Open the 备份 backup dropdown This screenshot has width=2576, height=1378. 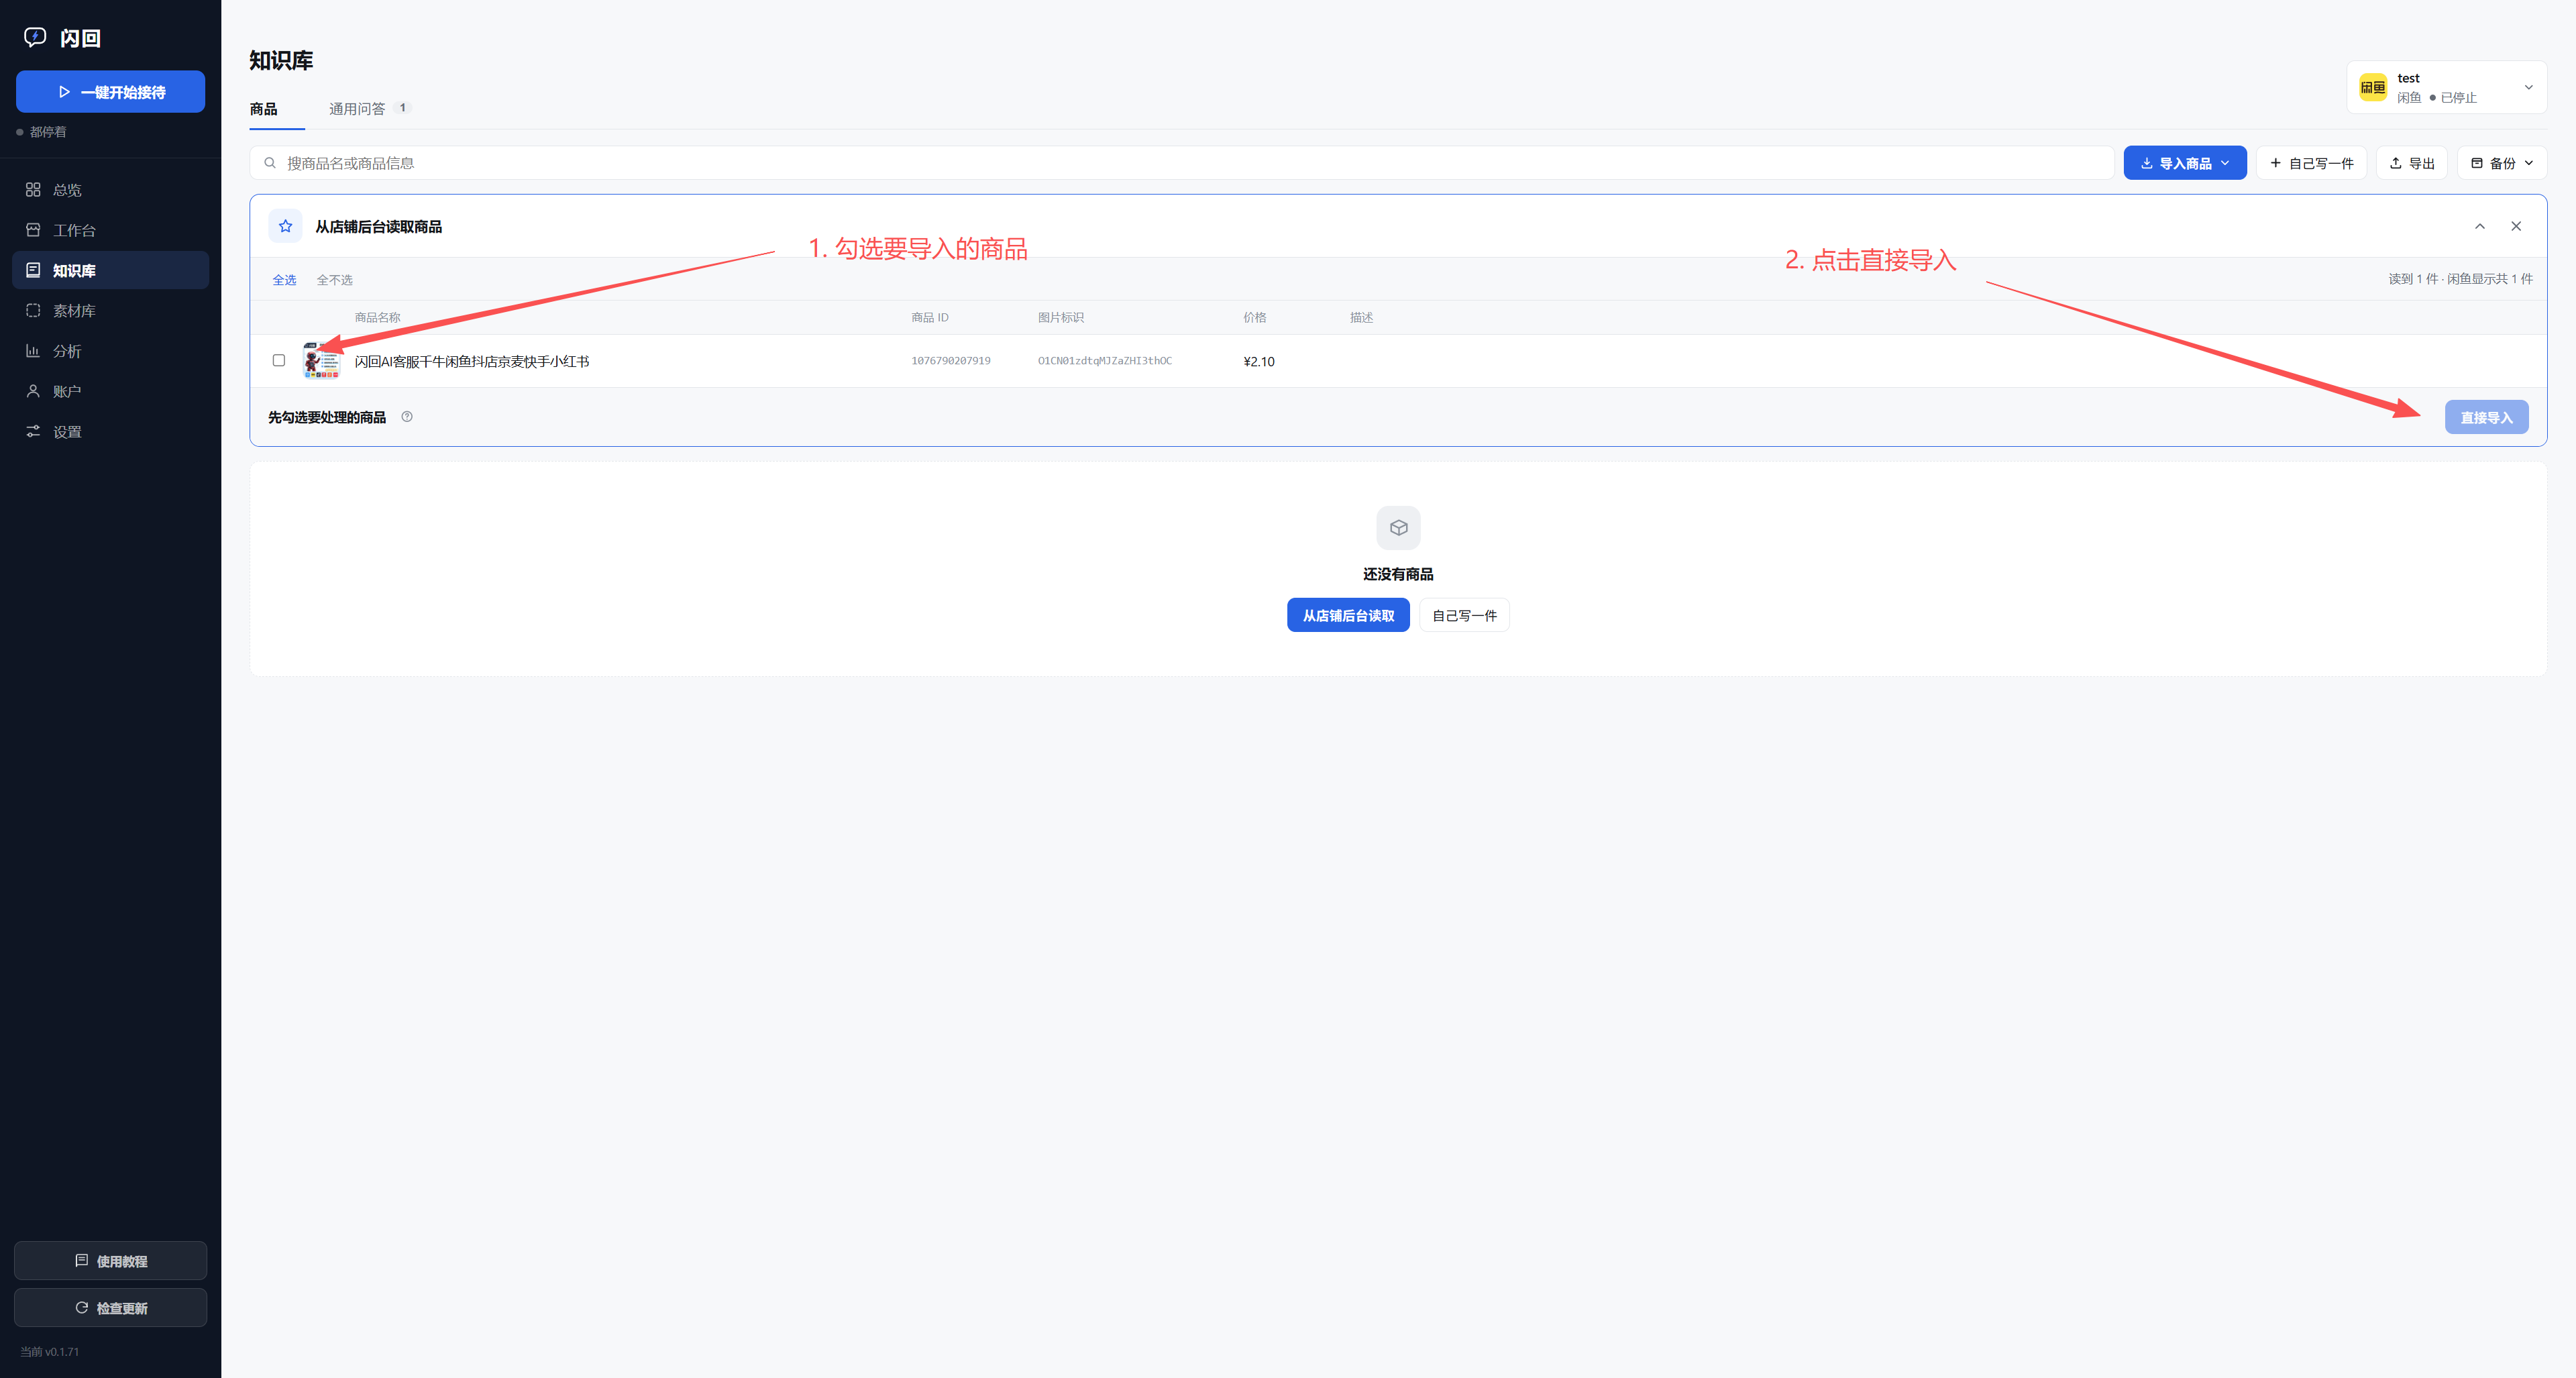(2501, 163)
